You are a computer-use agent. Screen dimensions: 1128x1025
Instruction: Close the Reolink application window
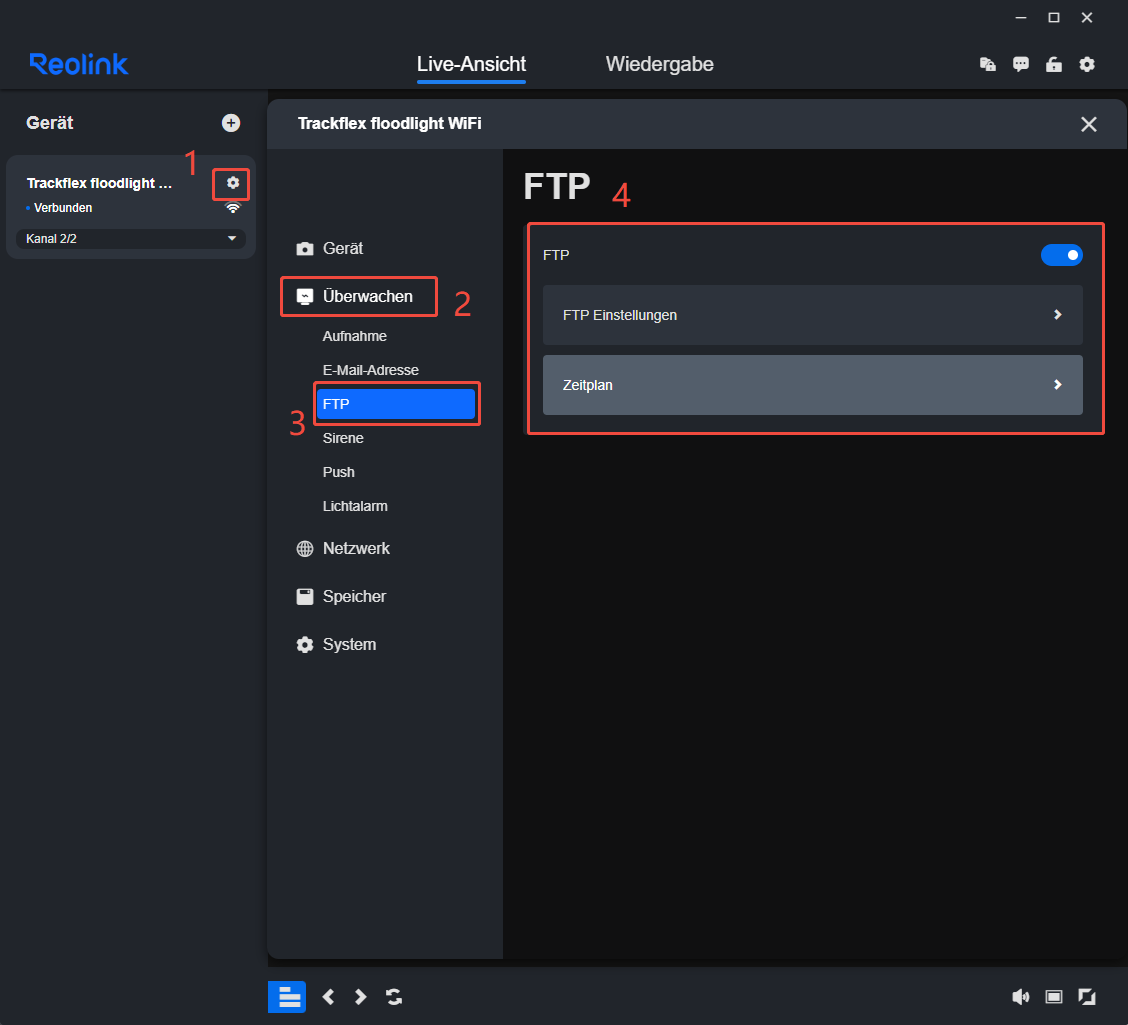1086,17
